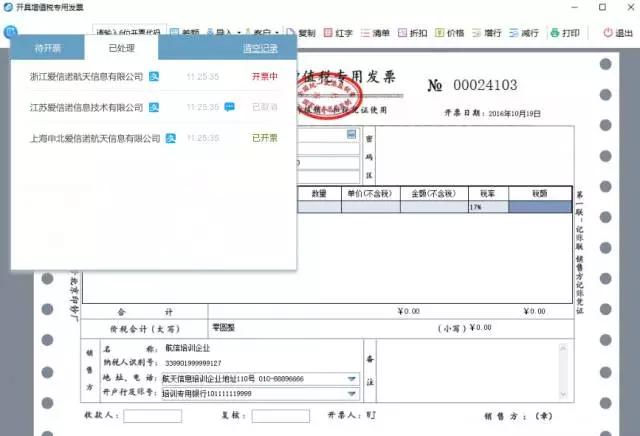Click the 价格 (price) toolbar button

pos(450,33)
